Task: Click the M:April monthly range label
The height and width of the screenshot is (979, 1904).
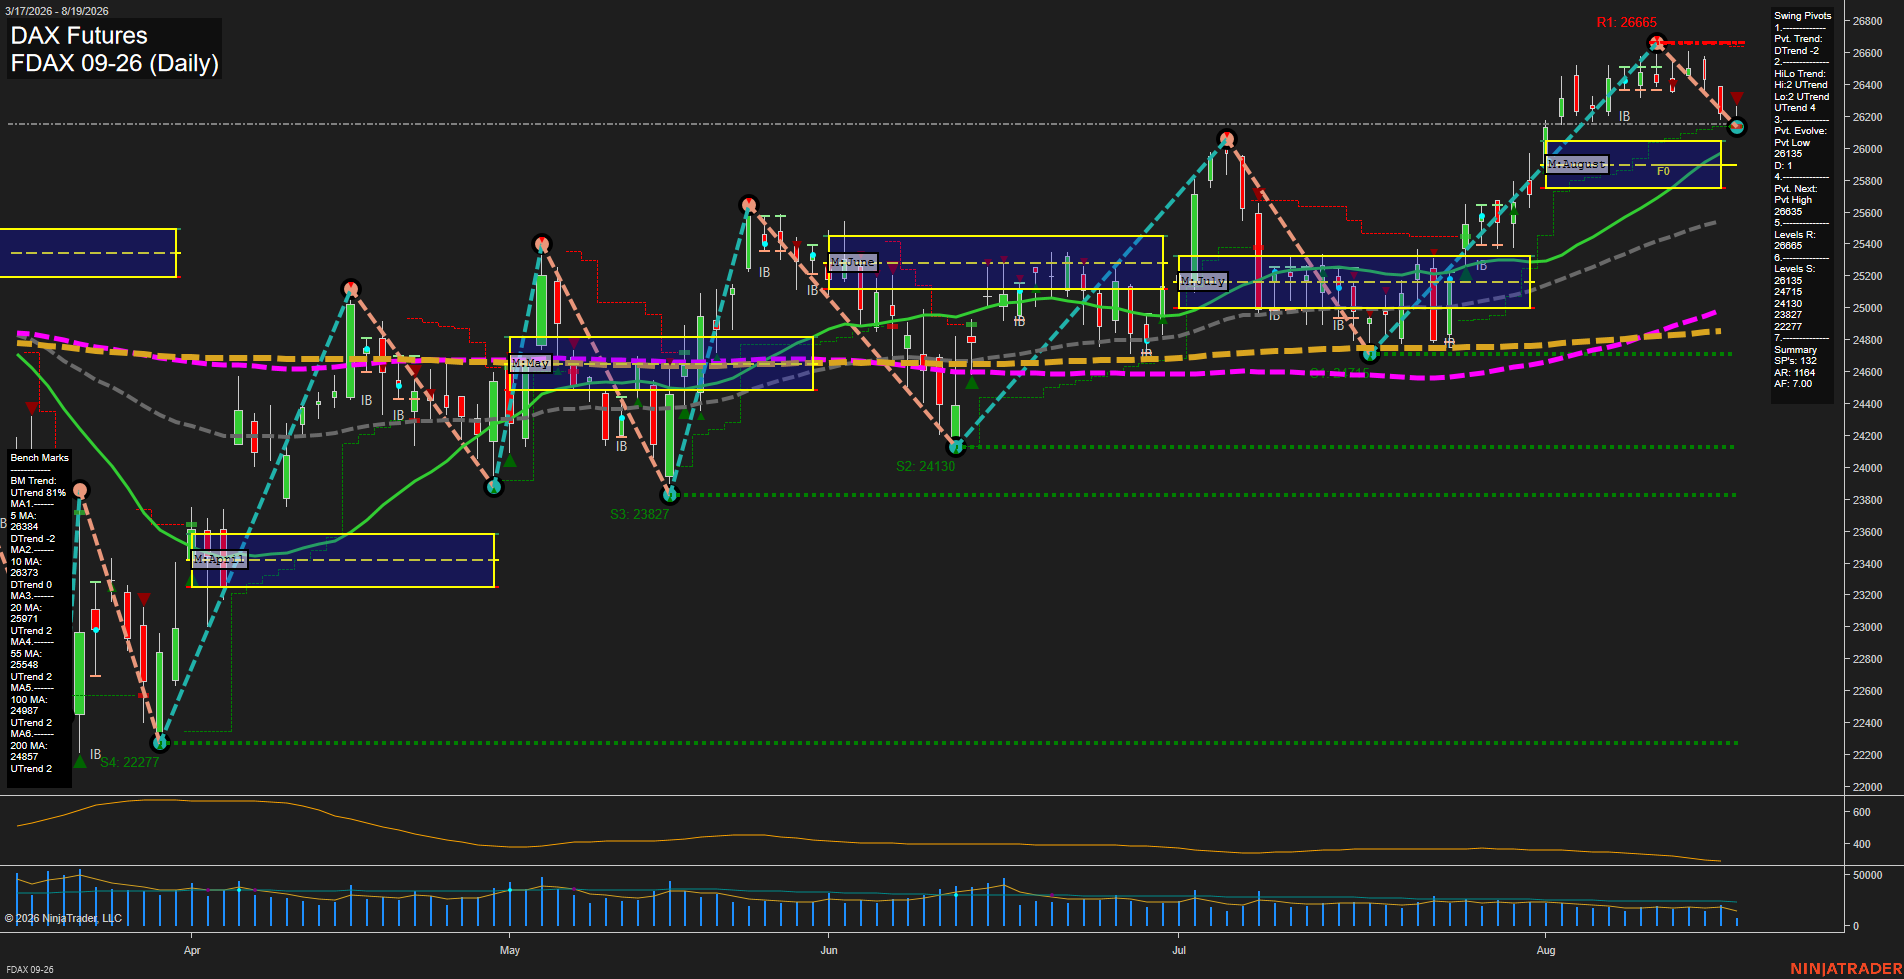Action: 219,559
